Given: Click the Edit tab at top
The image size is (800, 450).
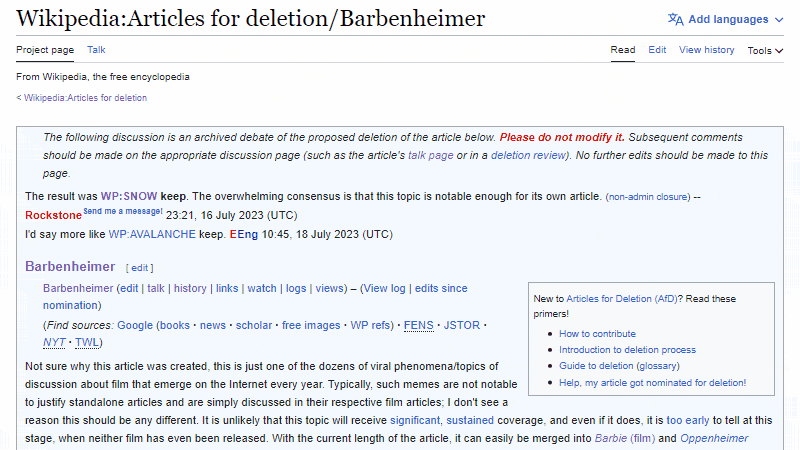Looking at the screenshot, I should pyautogui.click(x=657, y=49).
